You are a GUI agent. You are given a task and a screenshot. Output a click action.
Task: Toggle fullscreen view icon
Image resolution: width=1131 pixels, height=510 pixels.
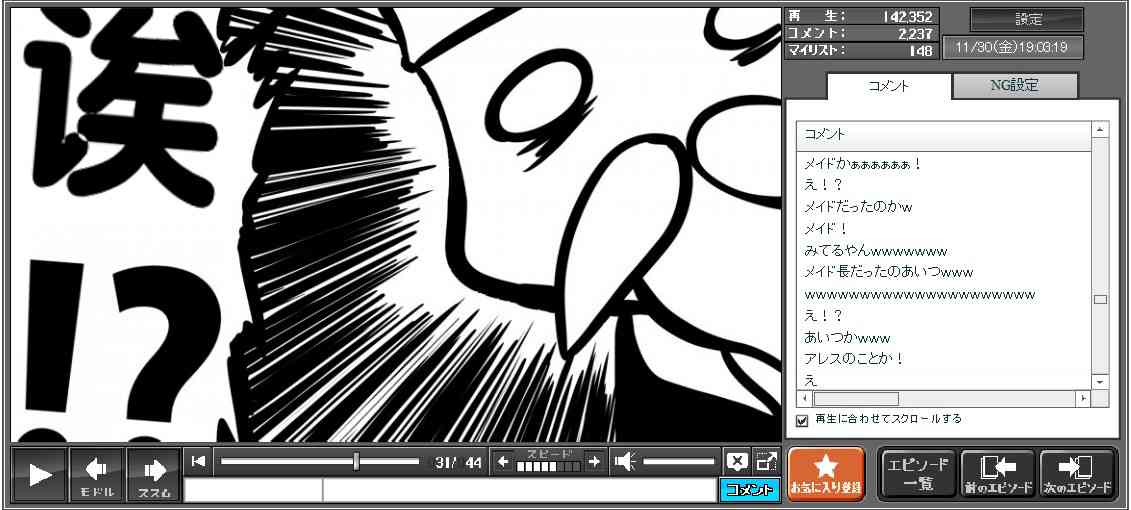click(767, 461)
